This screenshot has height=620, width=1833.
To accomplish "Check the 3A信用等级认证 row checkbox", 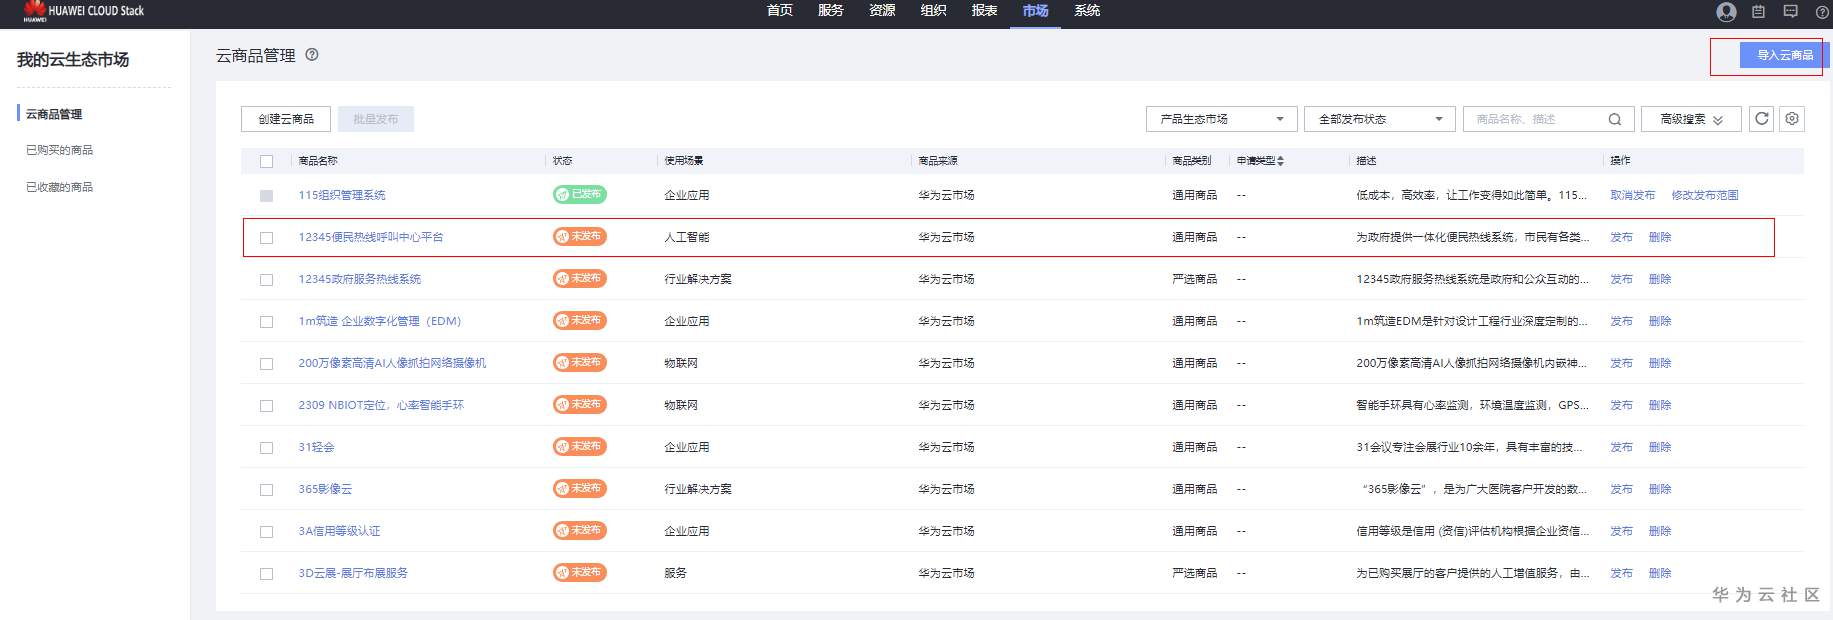I will [x=266, y=532].
